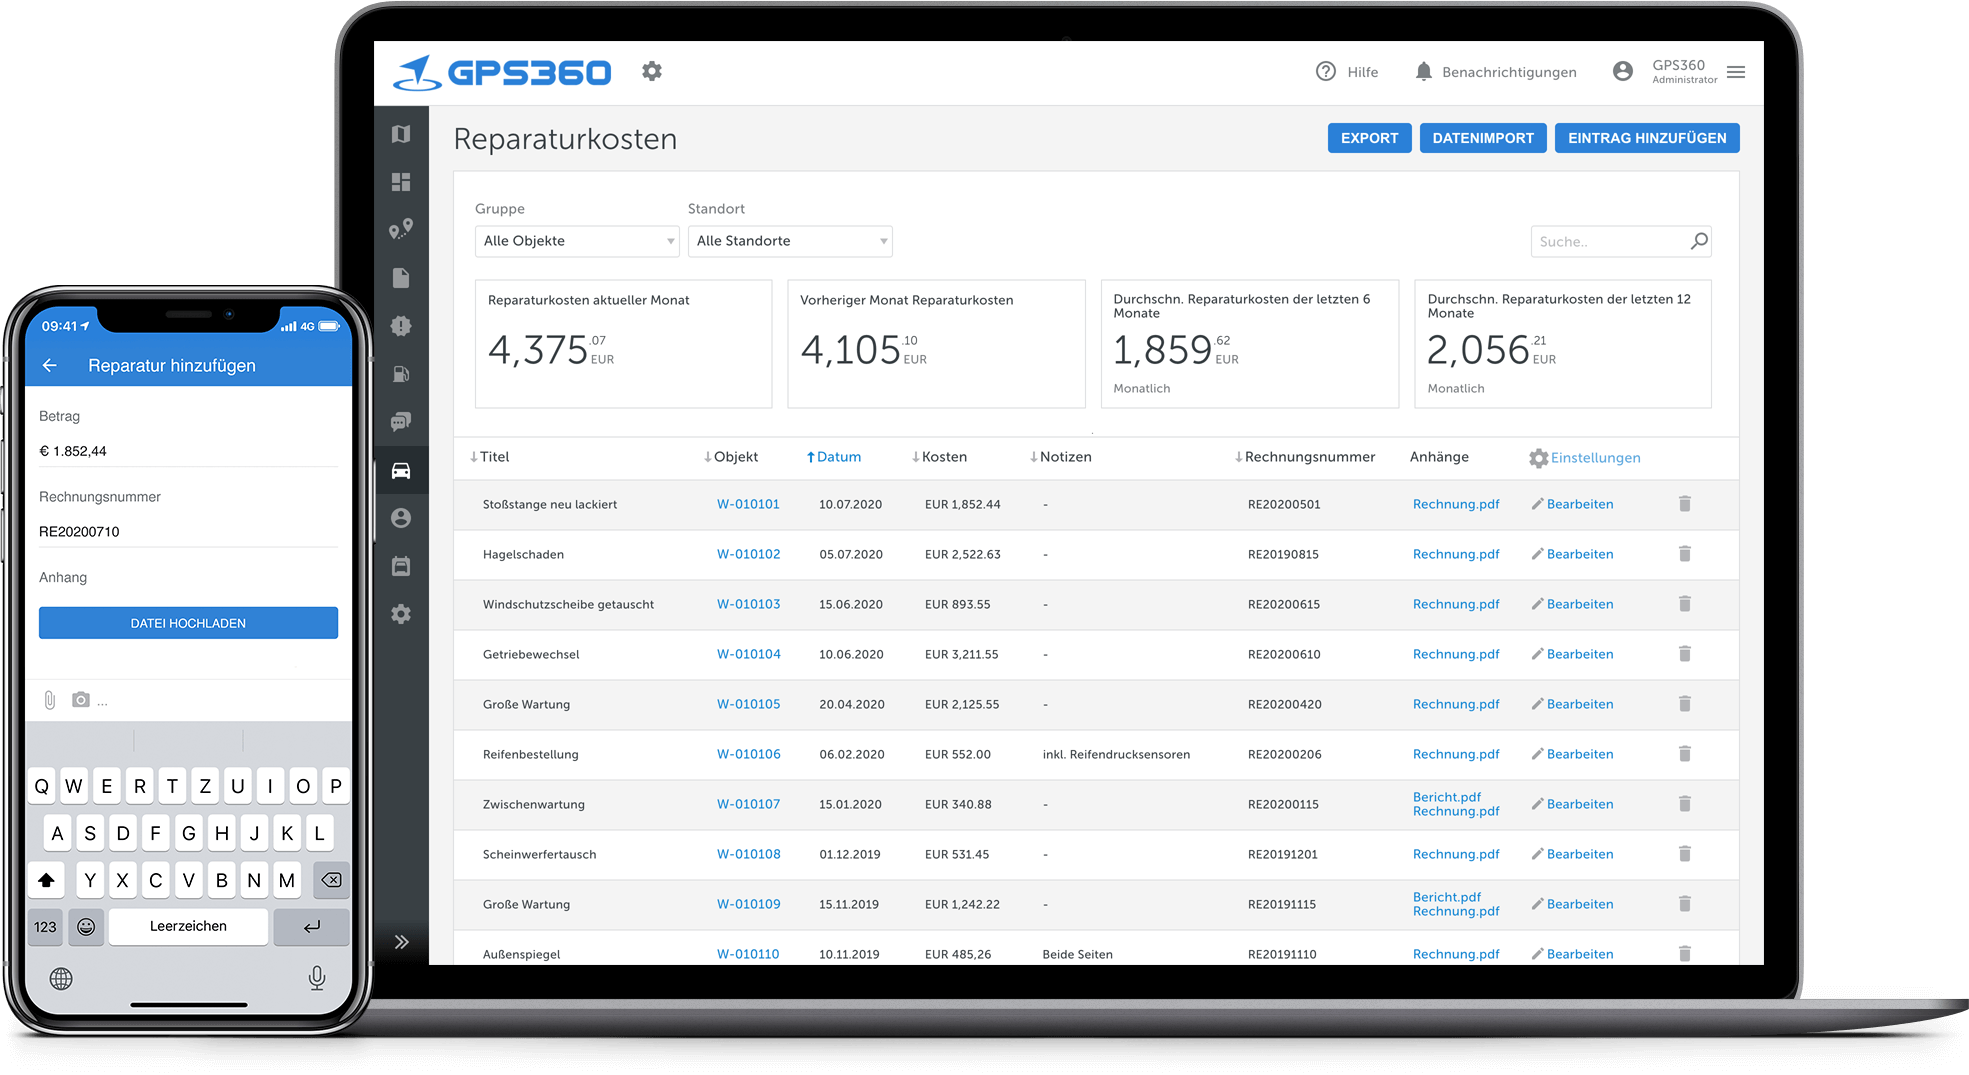1969x1075 pixels.
Task: Click the Hilfe question mark icon
Action: click(x=1326, y=71)
